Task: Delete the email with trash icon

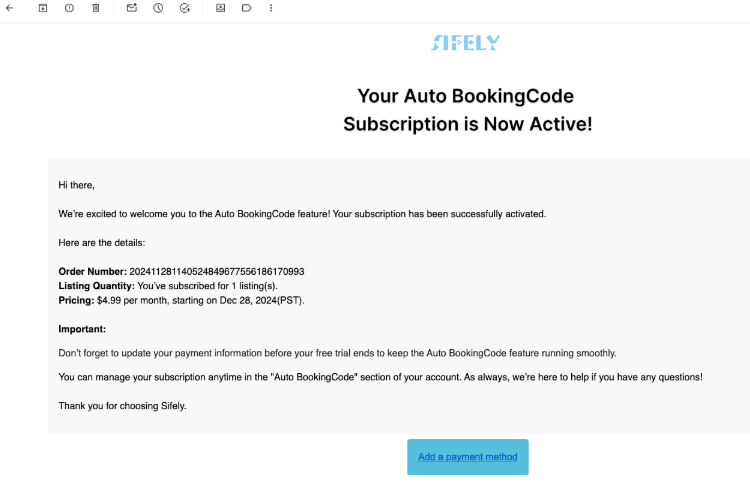Action: point(96,8)
